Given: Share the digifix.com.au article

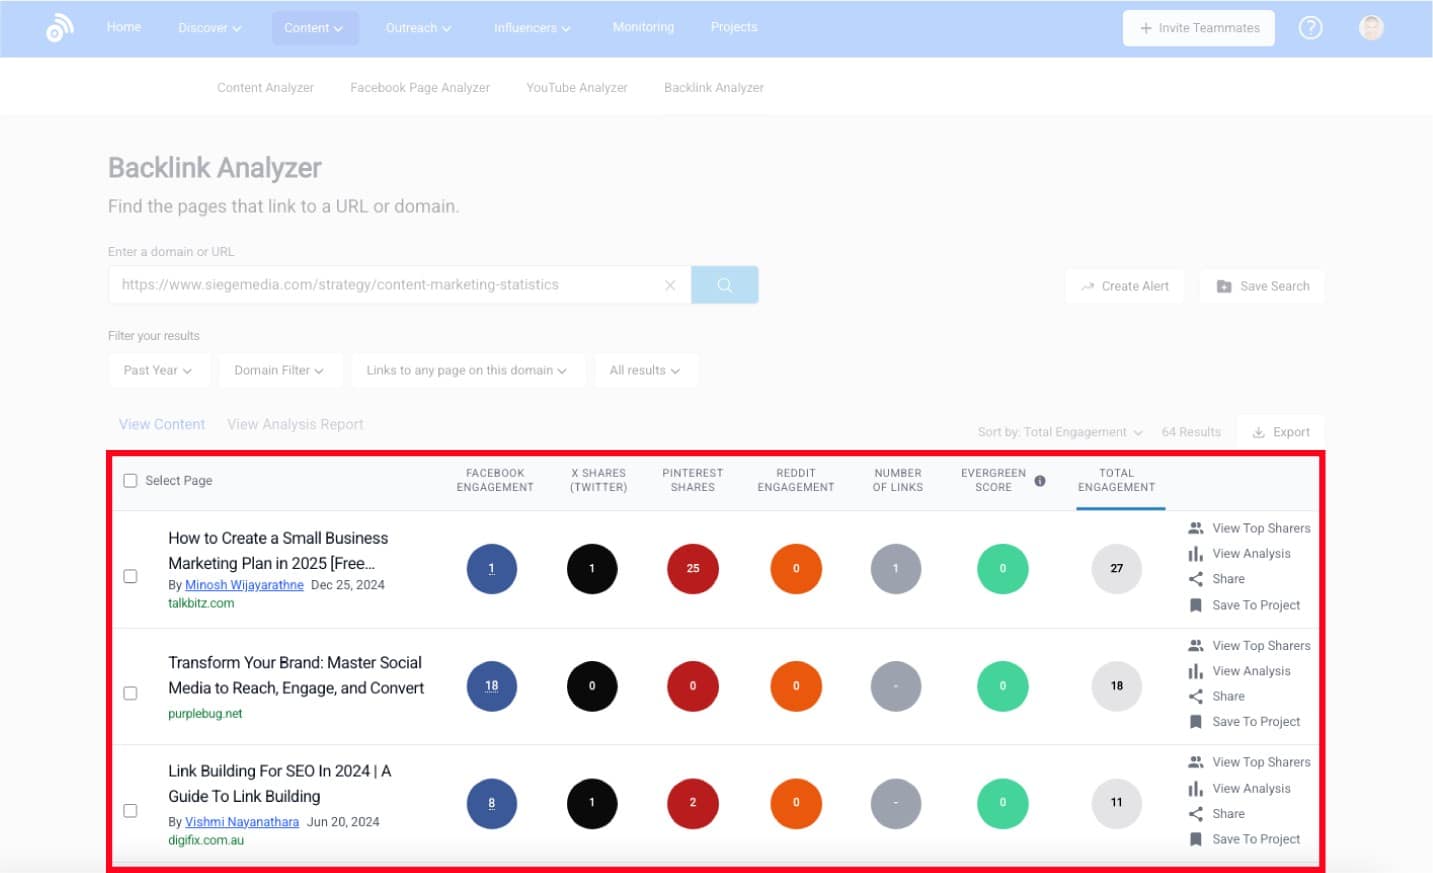Looking at the screenshot, I should (1216, 814).
